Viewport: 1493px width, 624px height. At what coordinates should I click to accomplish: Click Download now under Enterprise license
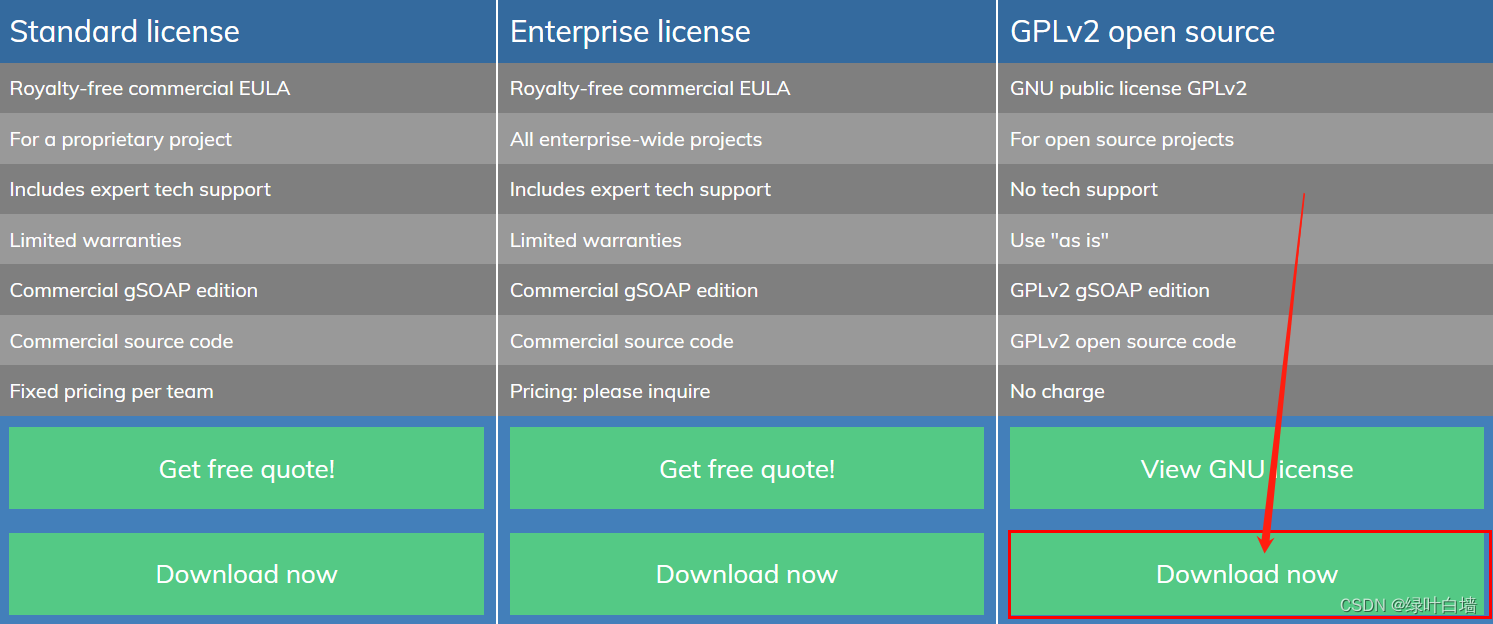tap(746, 574)
